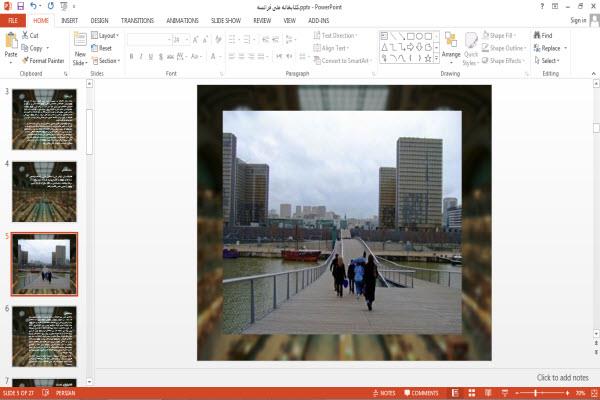Open the Section dropdown
Image resolution: width=600 pixels, height=400 pixels.
tap(106, 60)
